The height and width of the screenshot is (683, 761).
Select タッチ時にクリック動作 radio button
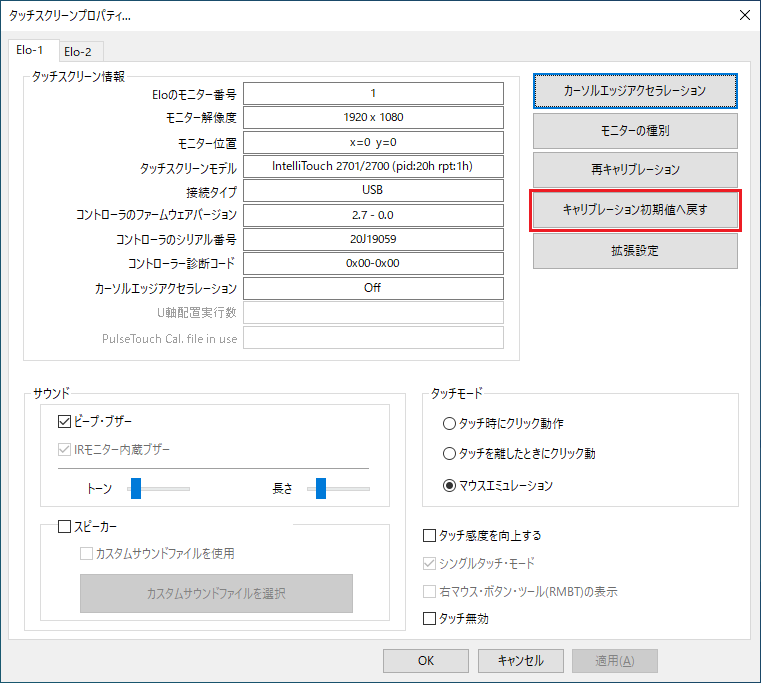(x=450, y=423)
